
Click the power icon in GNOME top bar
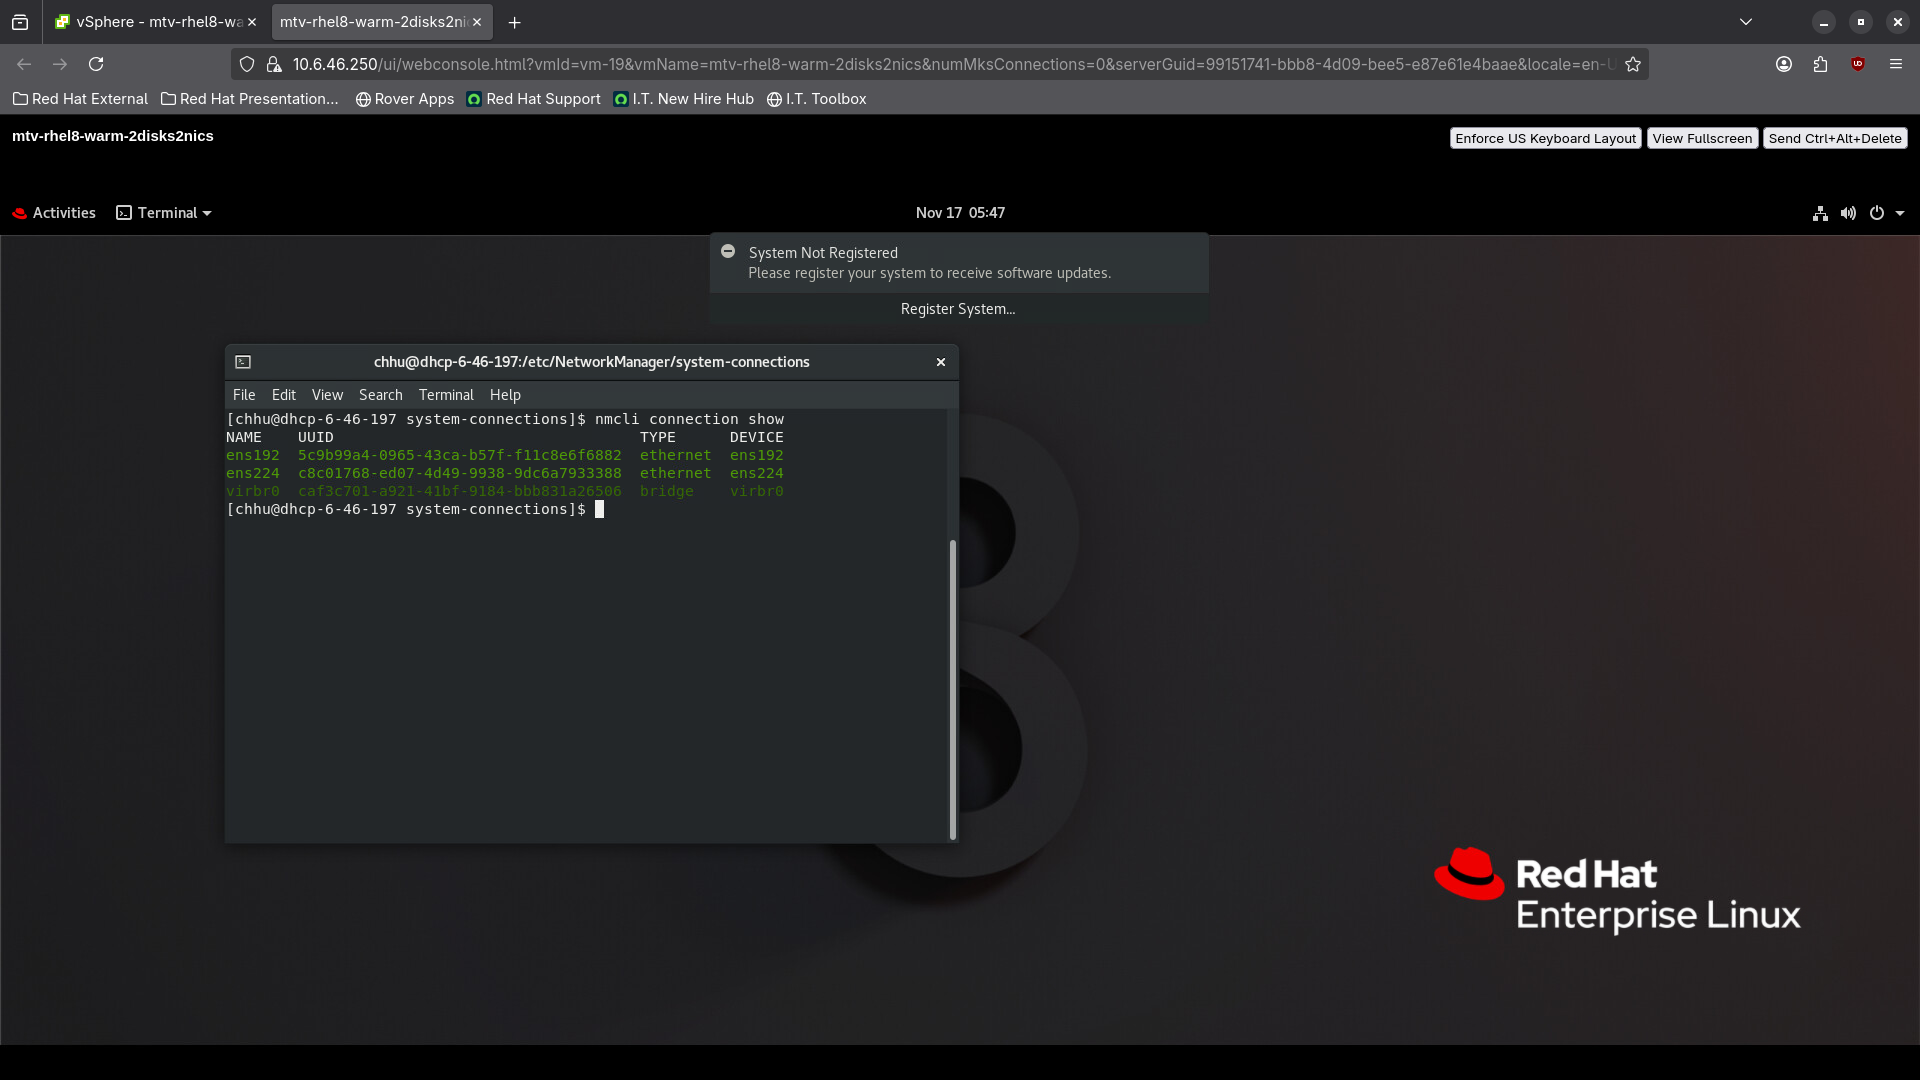tap(1877, 213)
